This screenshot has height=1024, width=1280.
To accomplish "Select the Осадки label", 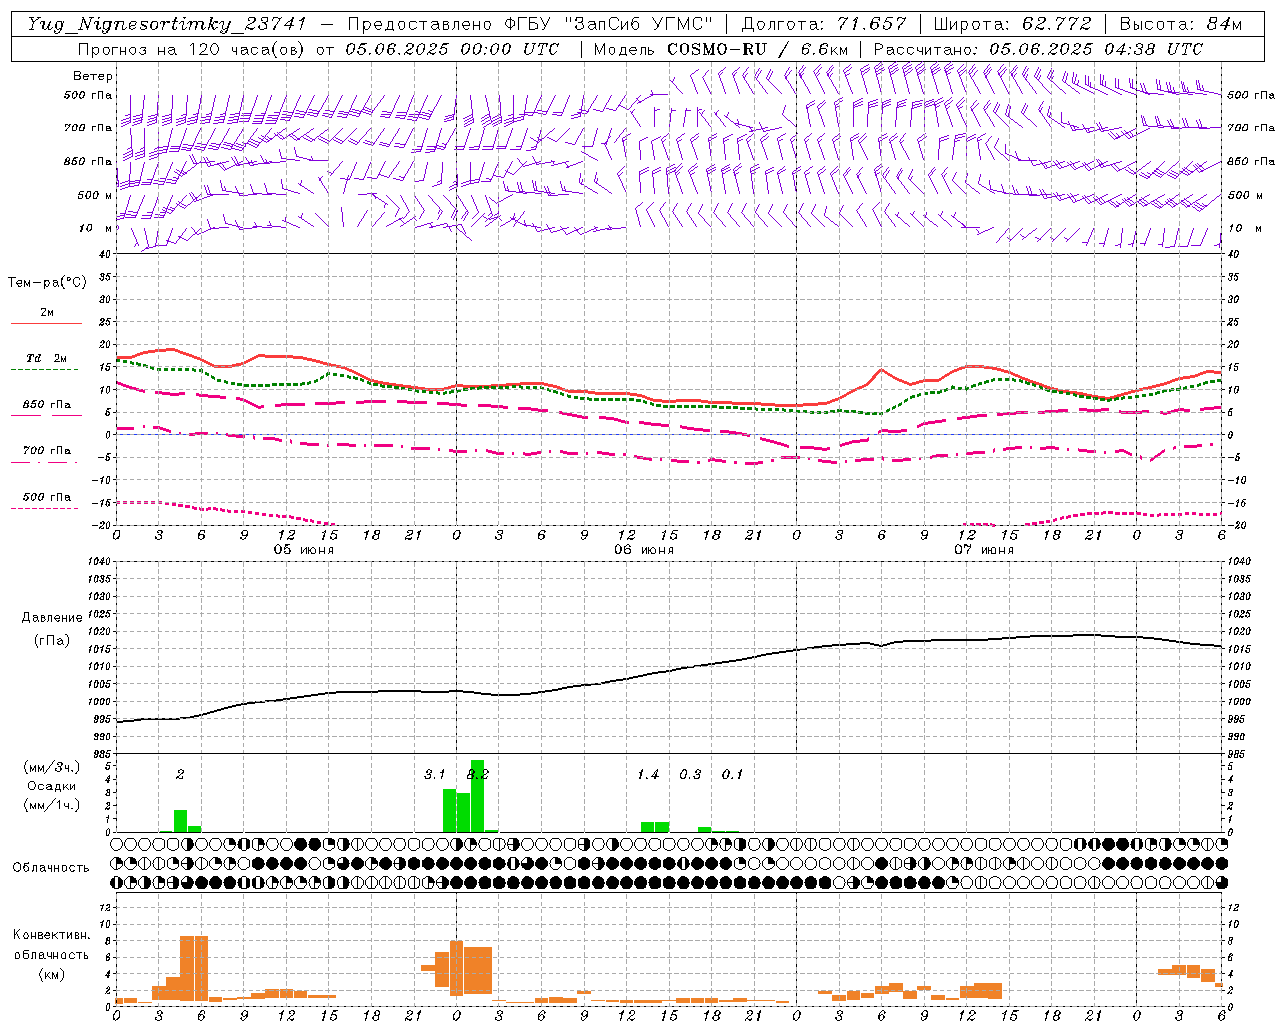I will point(52,786).
